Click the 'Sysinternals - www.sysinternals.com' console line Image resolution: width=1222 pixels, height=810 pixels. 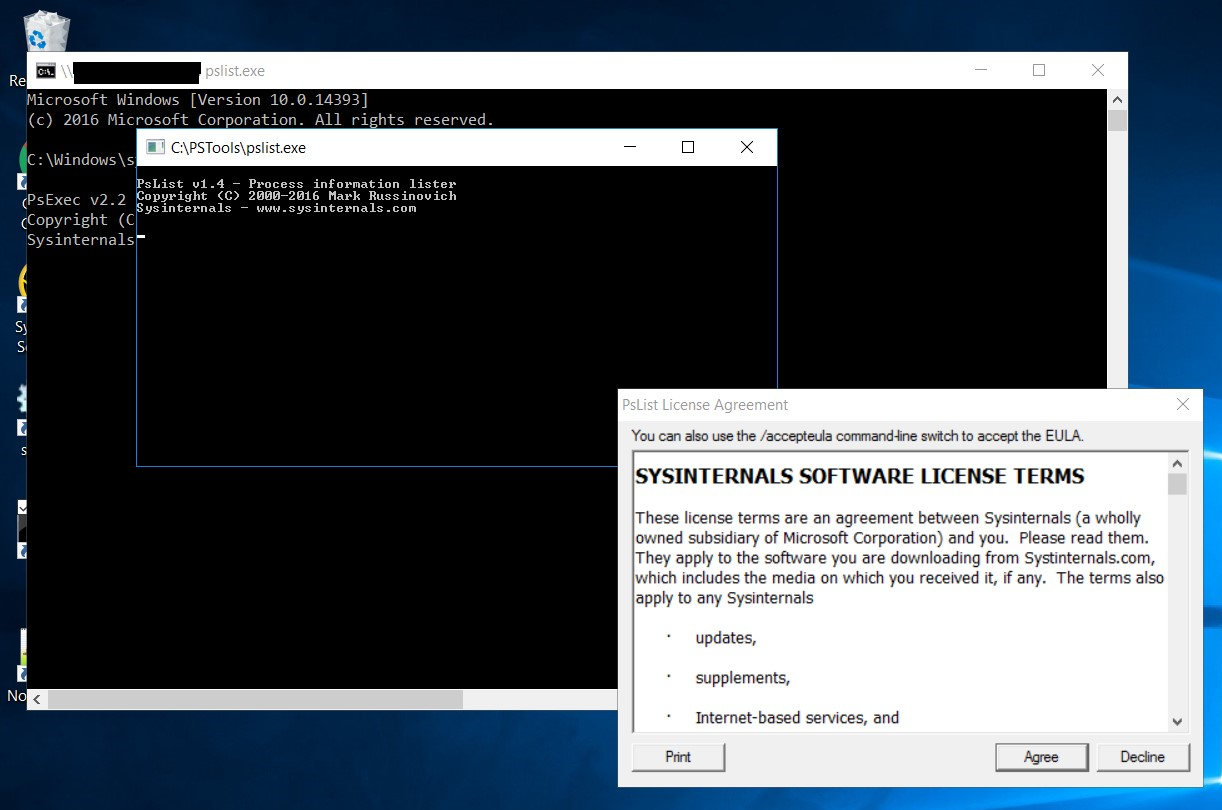pyautogui.click(x=276, y=208)
